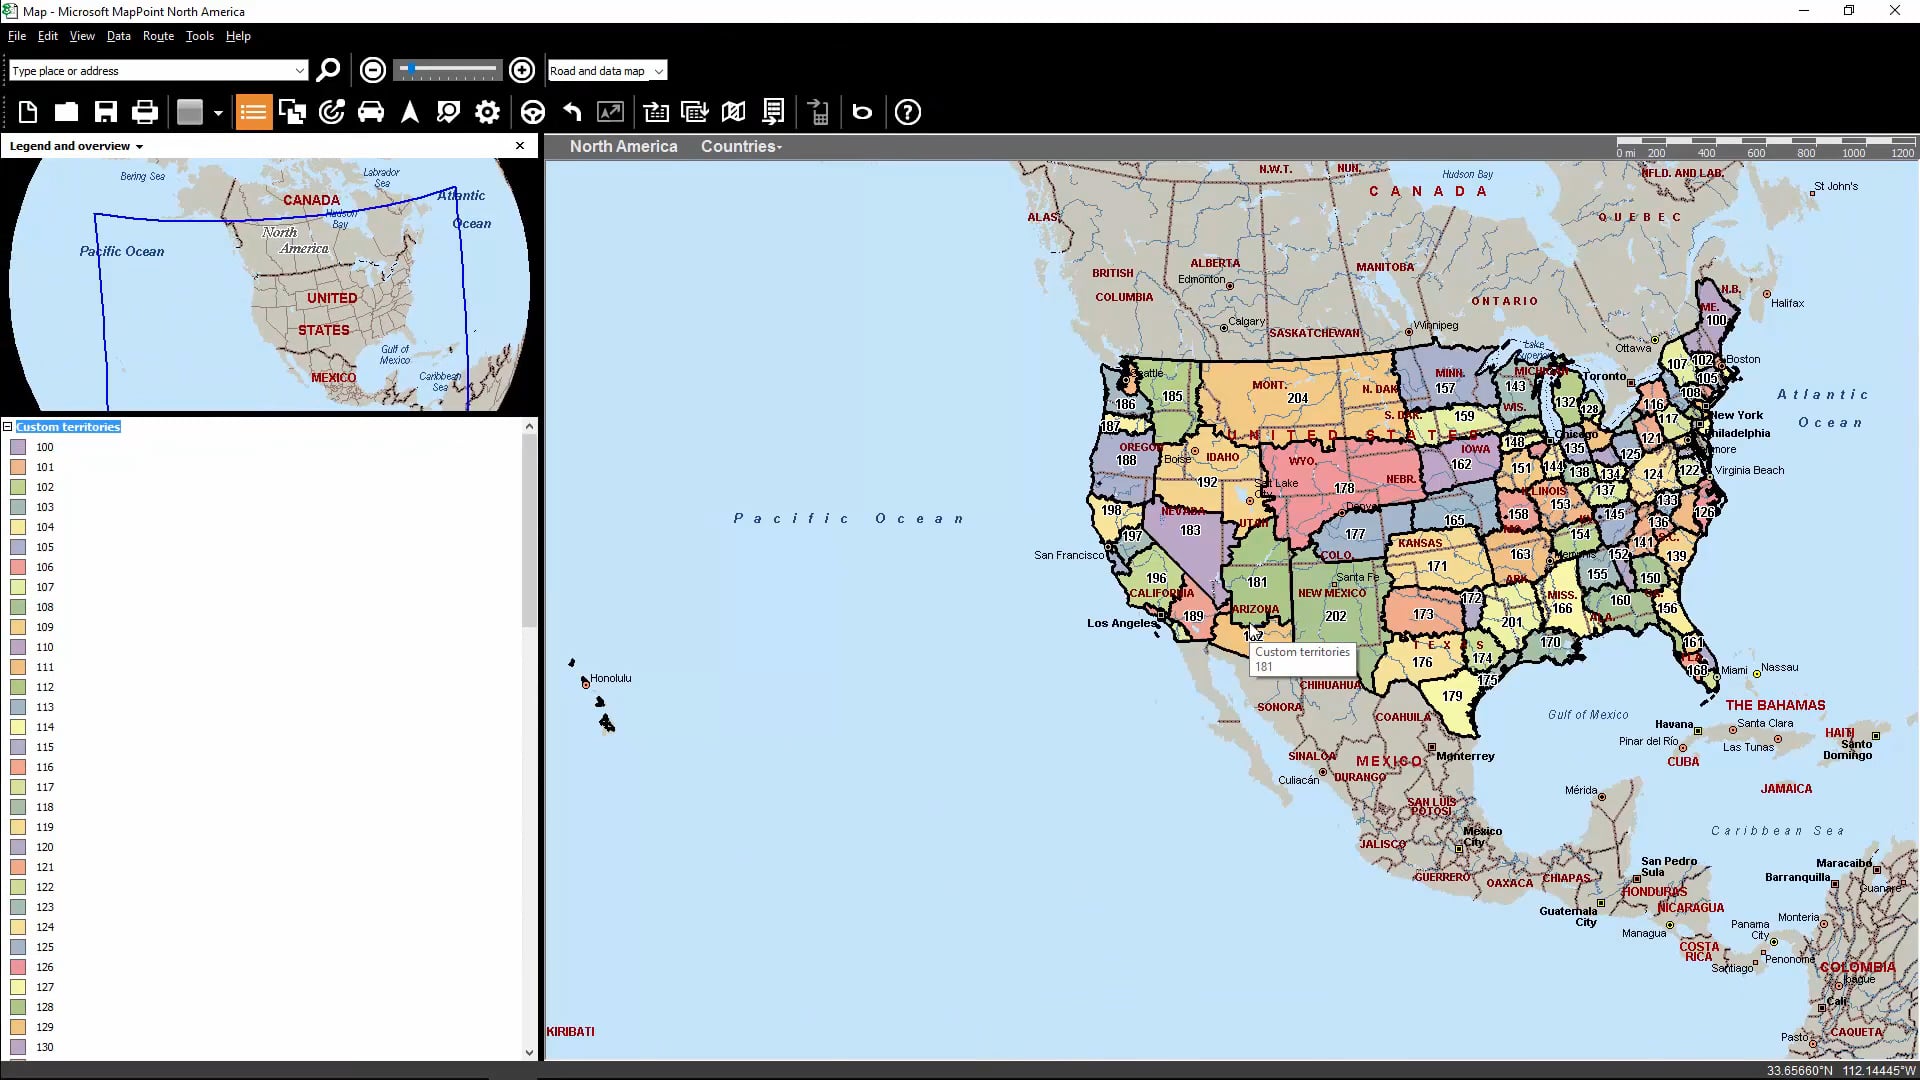Toggle the Legend and Overview pane
Screen dimensions: 1920x1080
click(253, 112)
